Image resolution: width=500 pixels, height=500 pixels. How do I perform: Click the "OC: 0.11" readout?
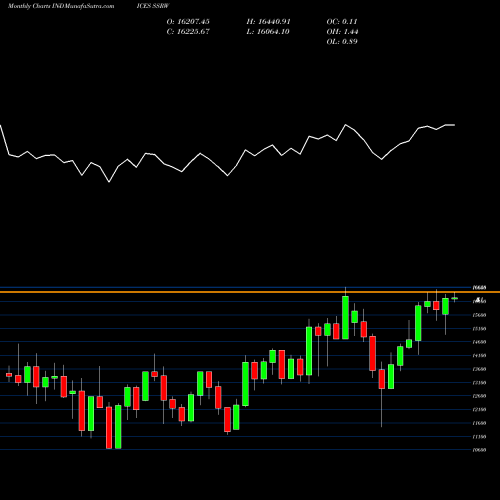[x=342, y=22]
